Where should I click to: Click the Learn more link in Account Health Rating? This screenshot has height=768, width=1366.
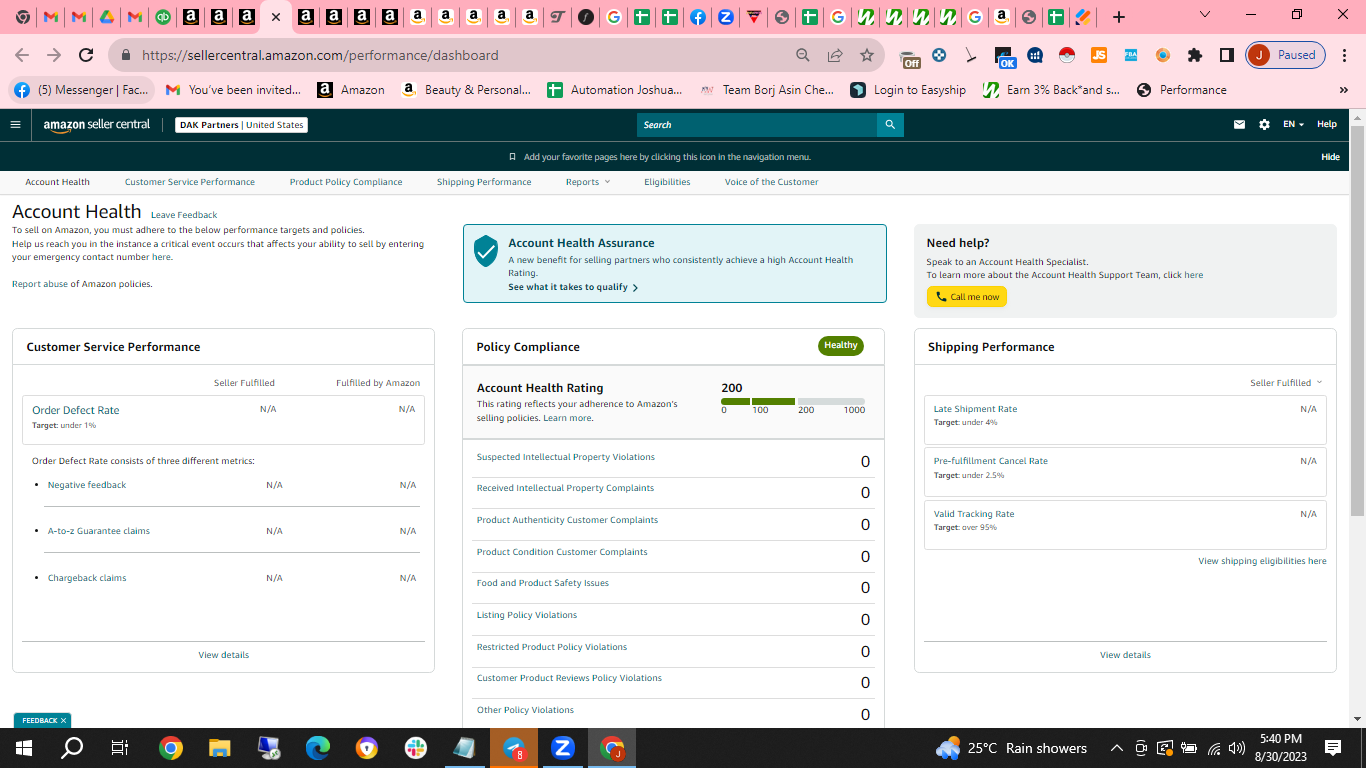[567, 418]
